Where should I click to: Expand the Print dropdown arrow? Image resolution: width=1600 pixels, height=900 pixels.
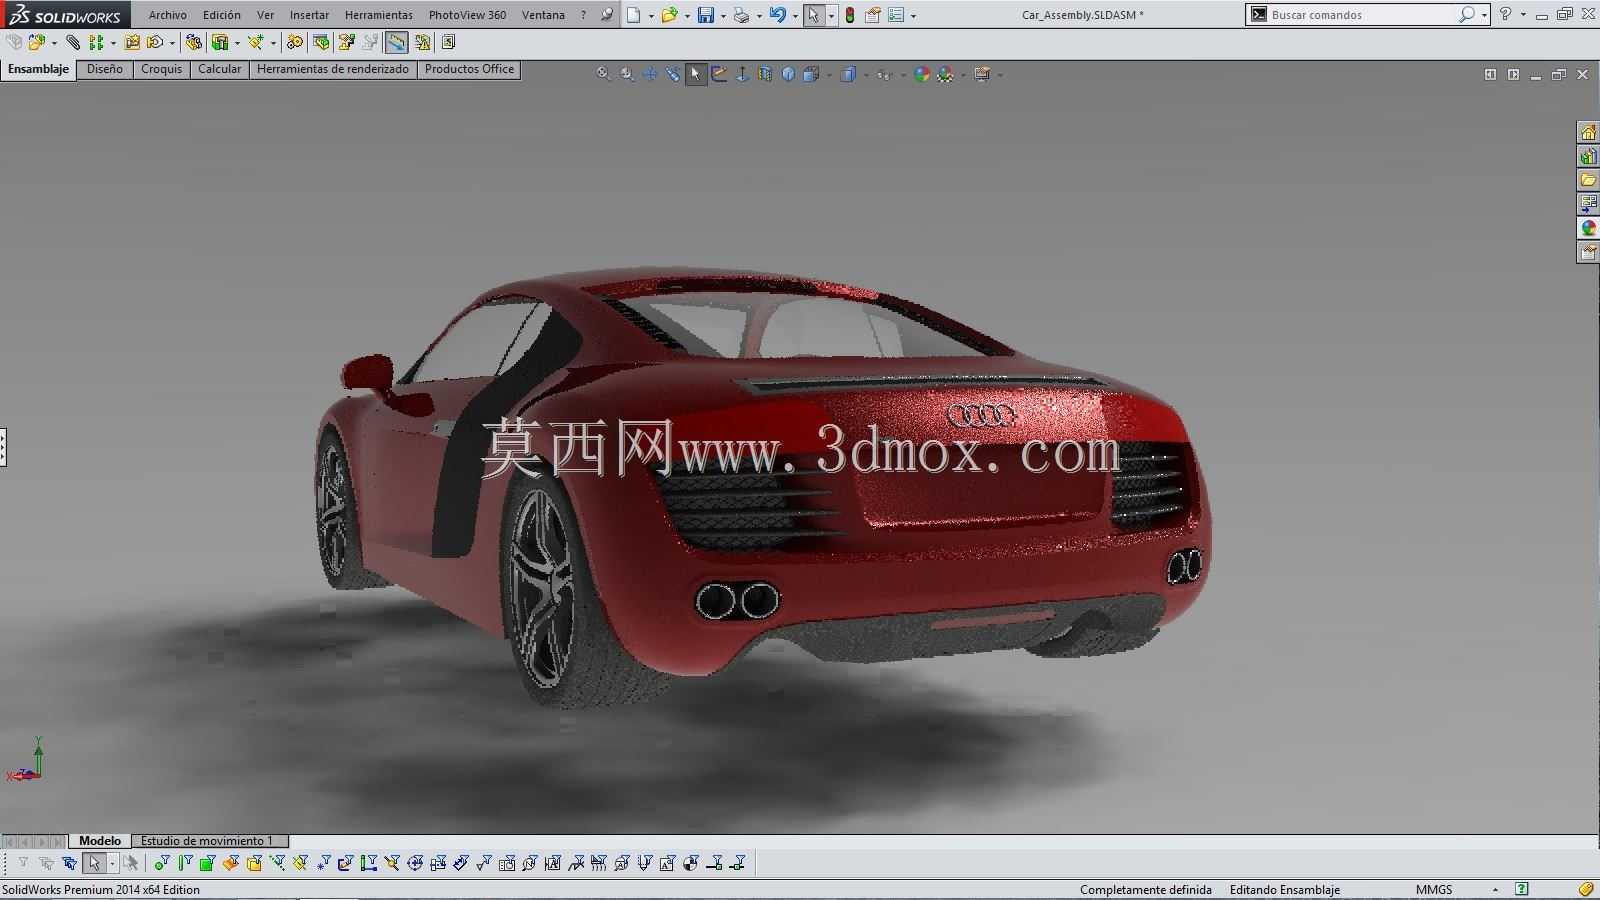coord(759,16)
